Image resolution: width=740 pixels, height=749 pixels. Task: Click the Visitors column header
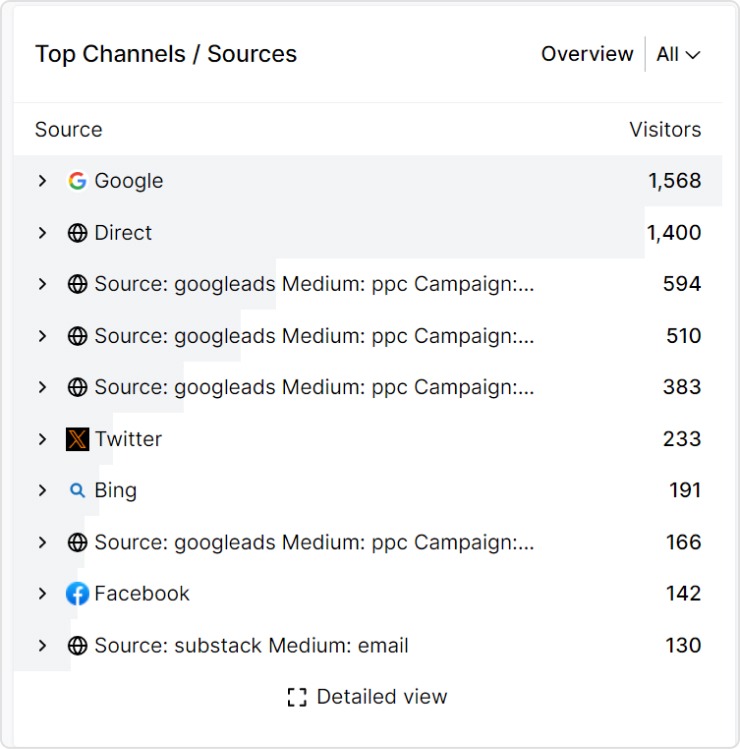pos(665,129)
